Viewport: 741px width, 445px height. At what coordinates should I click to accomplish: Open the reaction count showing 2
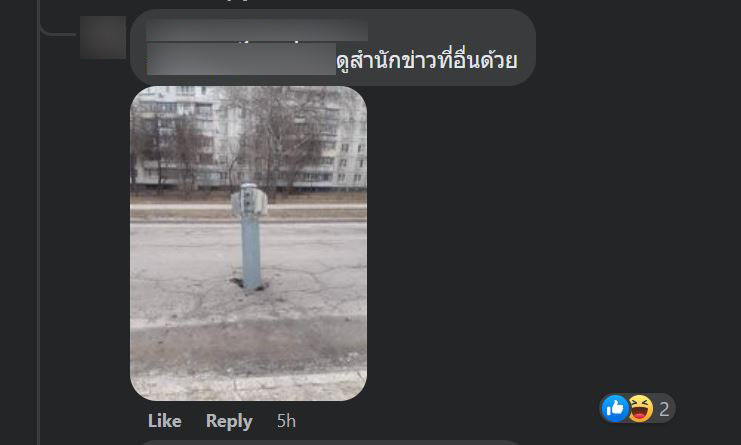click(664, 409)
